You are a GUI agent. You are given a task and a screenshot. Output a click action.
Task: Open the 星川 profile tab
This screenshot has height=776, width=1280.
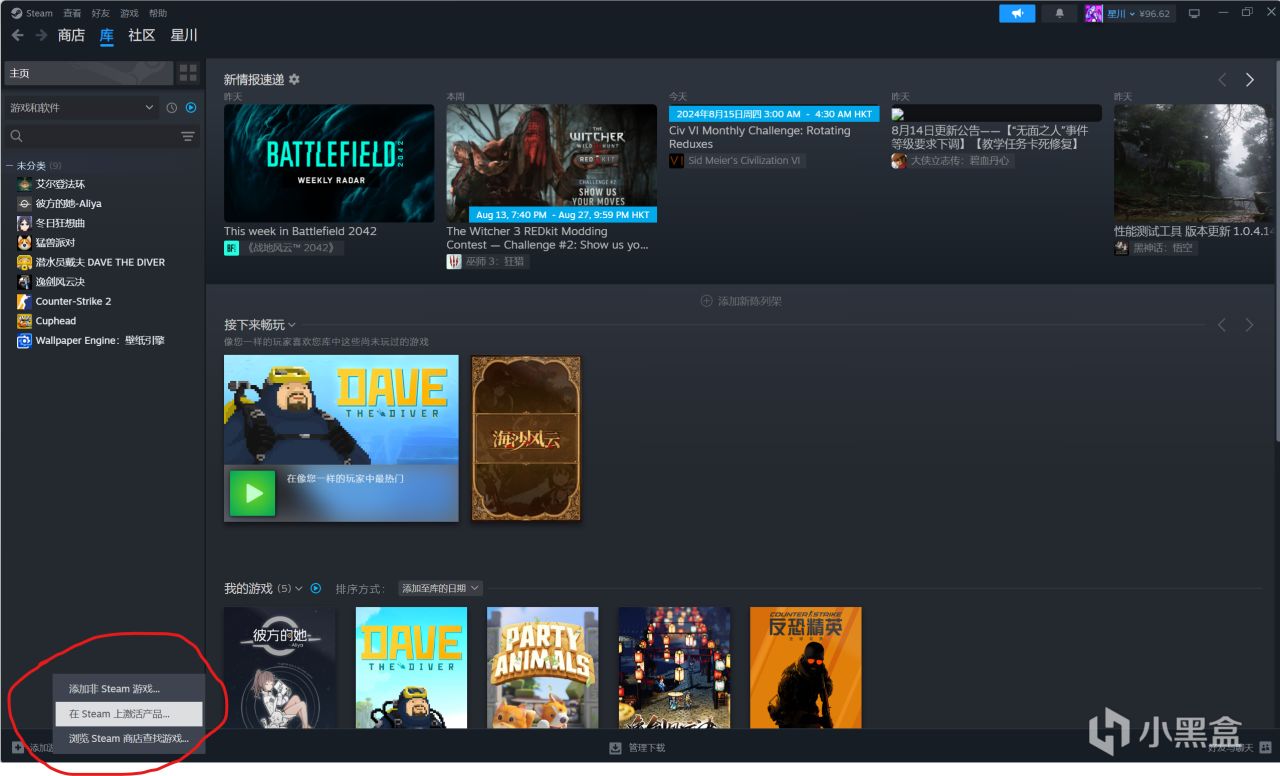pyautogui.click(x=184, y=35)
